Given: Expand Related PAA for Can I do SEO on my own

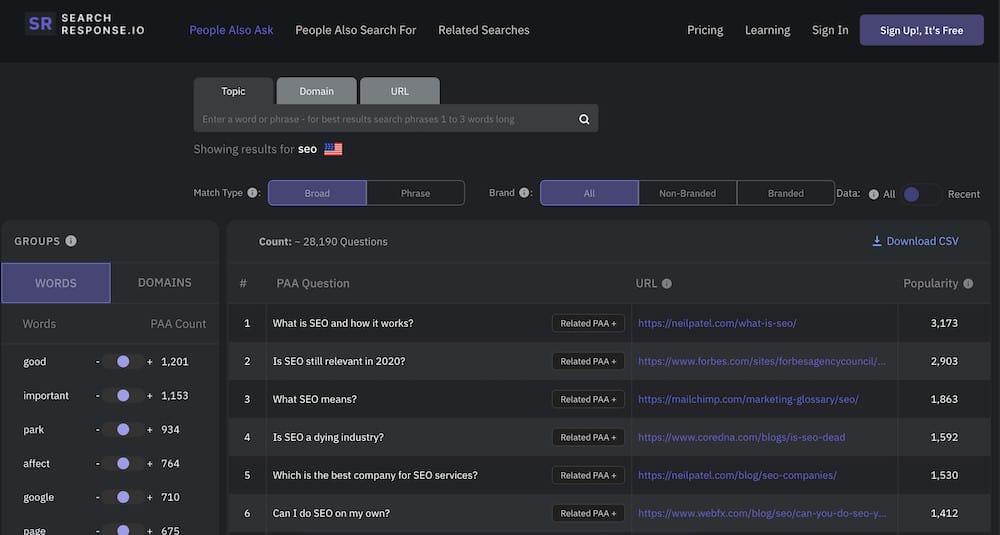Looking at the screenshot, I should [x=588, y=513].
